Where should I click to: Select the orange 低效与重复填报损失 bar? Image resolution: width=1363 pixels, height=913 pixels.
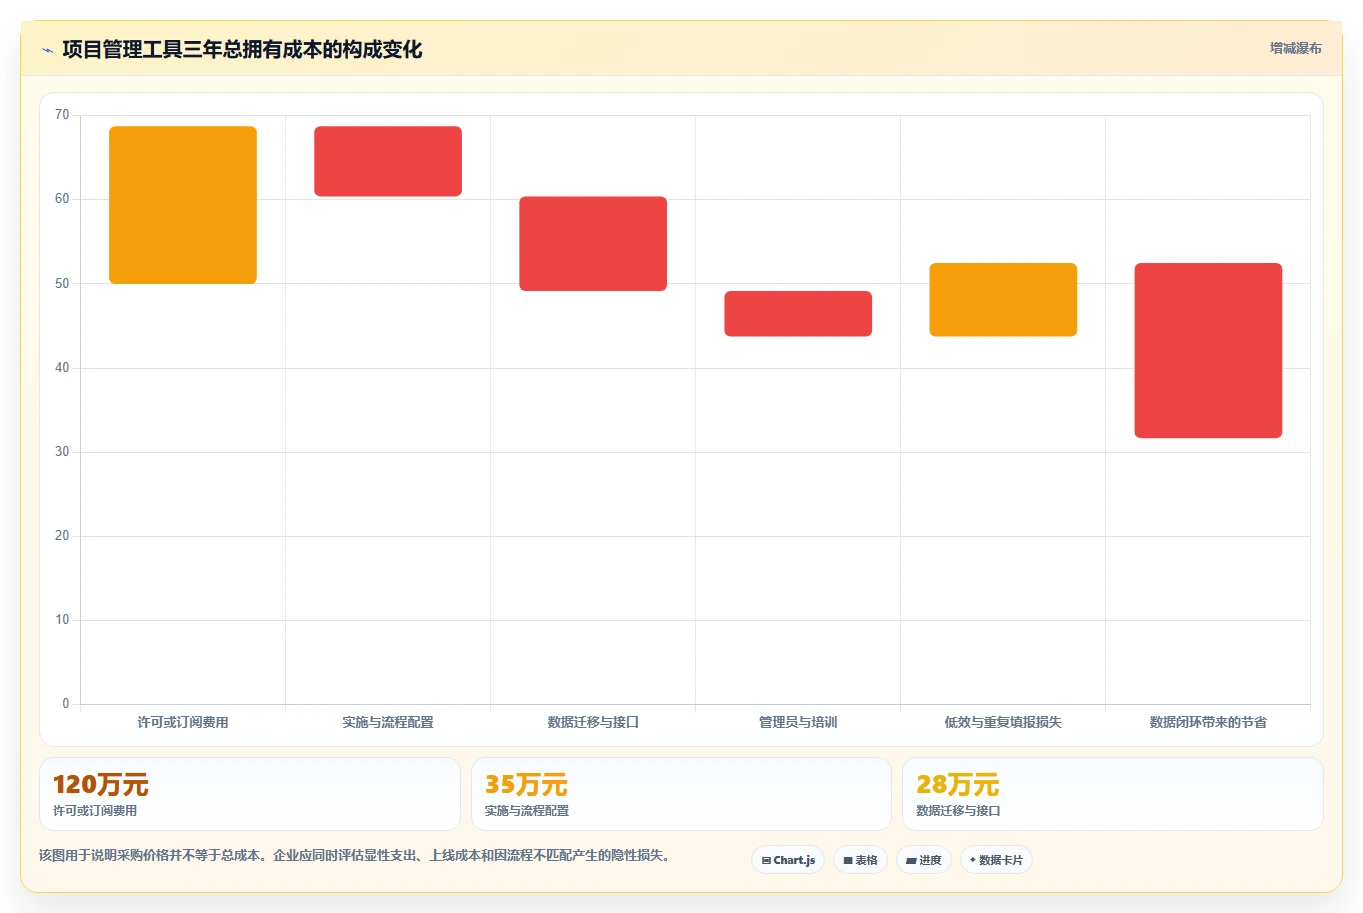pos(1003,300)
